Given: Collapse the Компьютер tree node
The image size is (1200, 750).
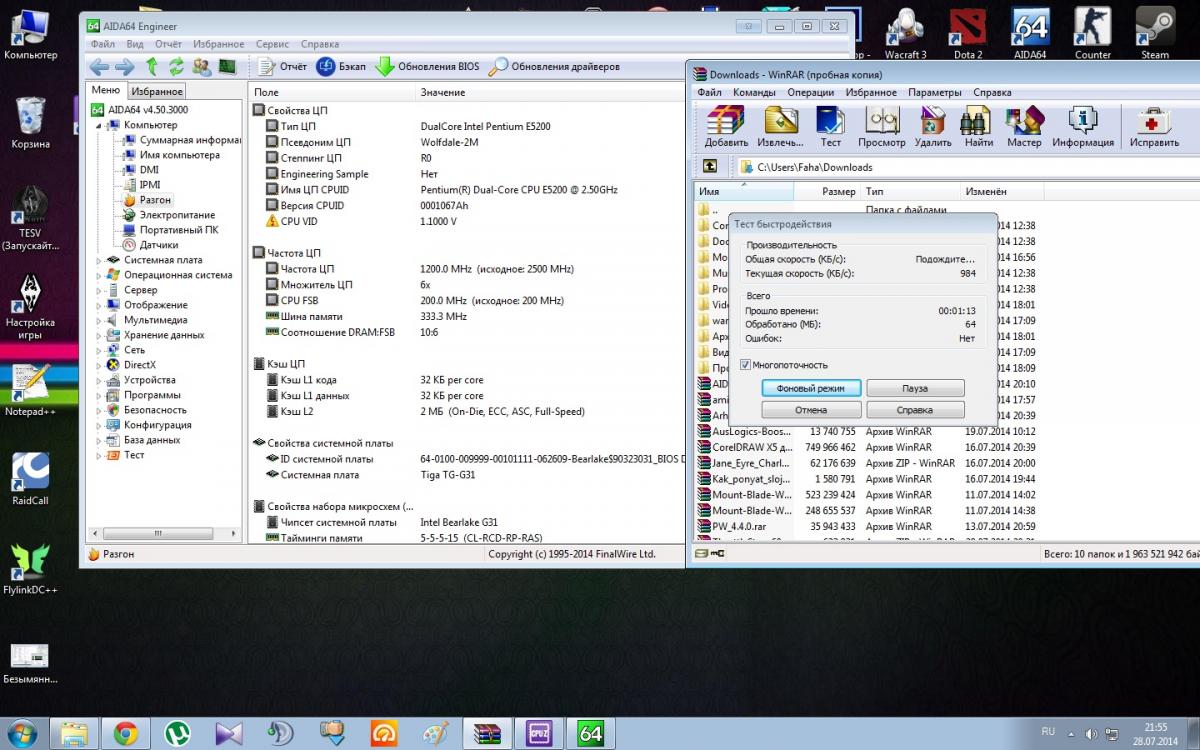Looking at the screenshot, I should click(x=99, y=125).
